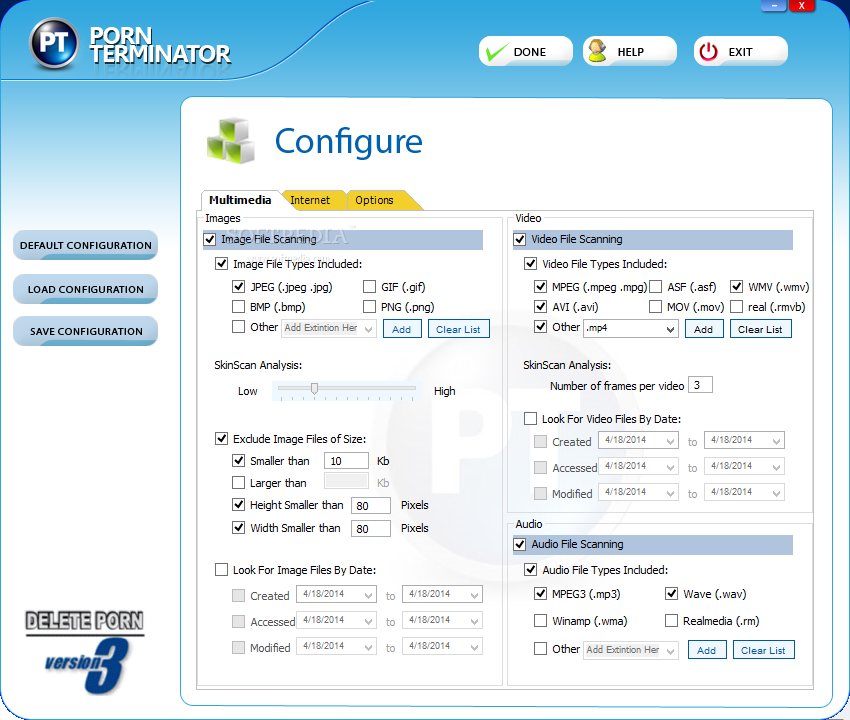Click the PT logo icon
The height and width of the screenshot is (720, 850).
coord(53,43)
